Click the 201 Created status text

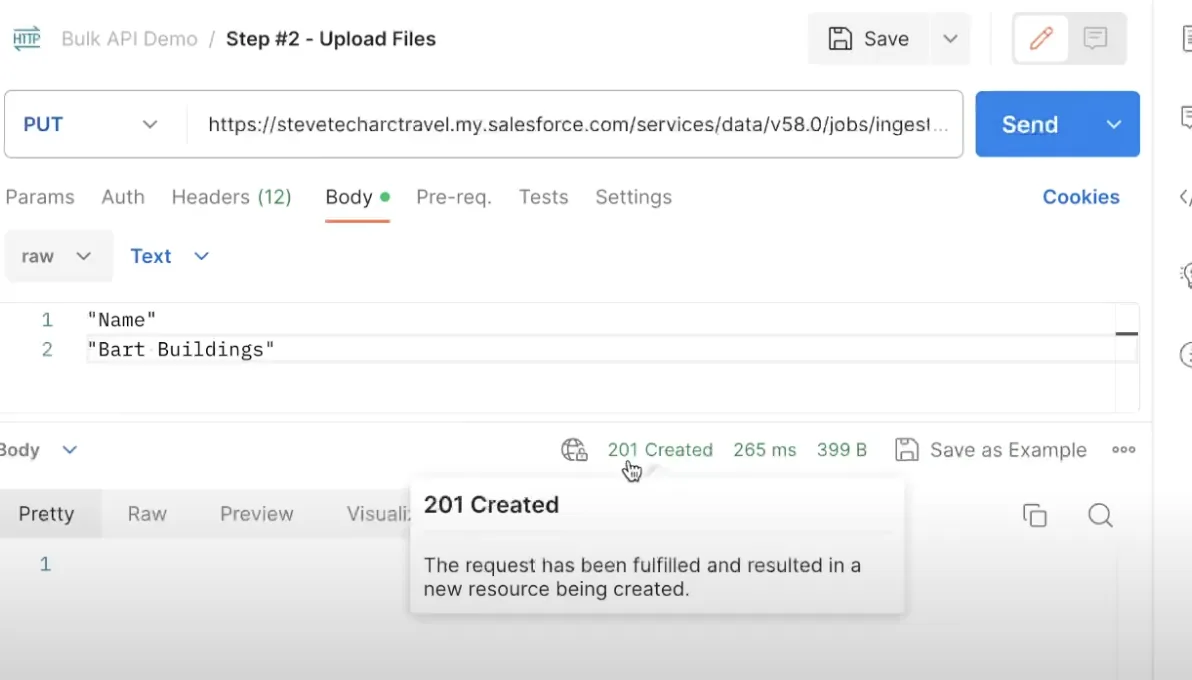point(660,450)
